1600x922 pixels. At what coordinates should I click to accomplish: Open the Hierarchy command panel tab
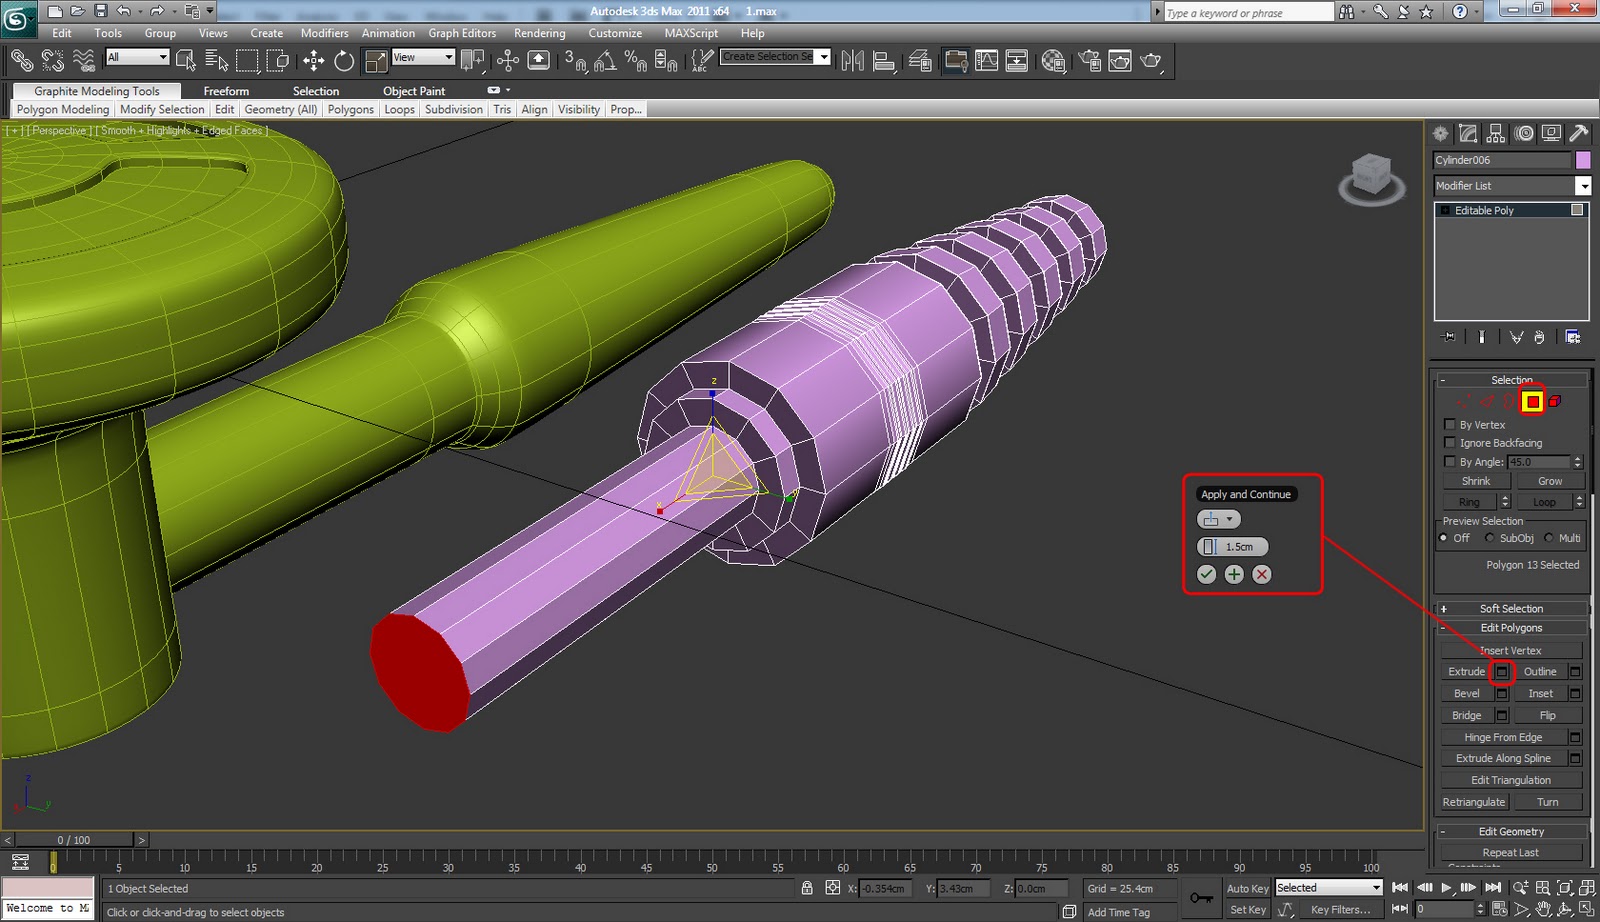[x=1496, y=133]
